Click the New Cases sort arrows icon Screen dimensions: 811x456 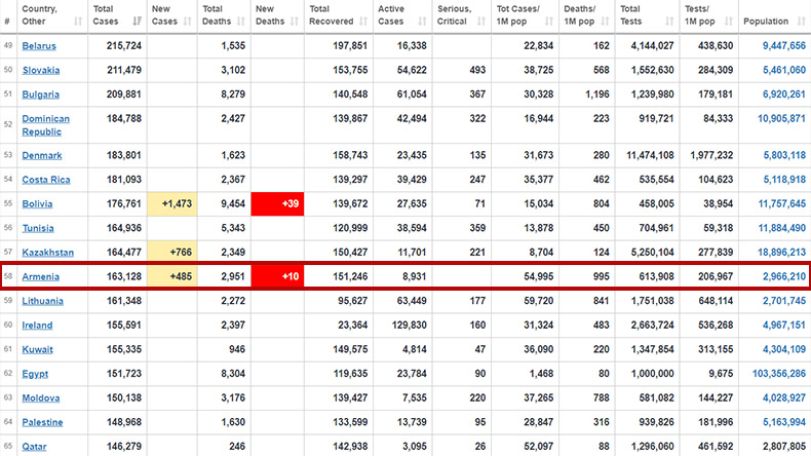tap(188, 21)
